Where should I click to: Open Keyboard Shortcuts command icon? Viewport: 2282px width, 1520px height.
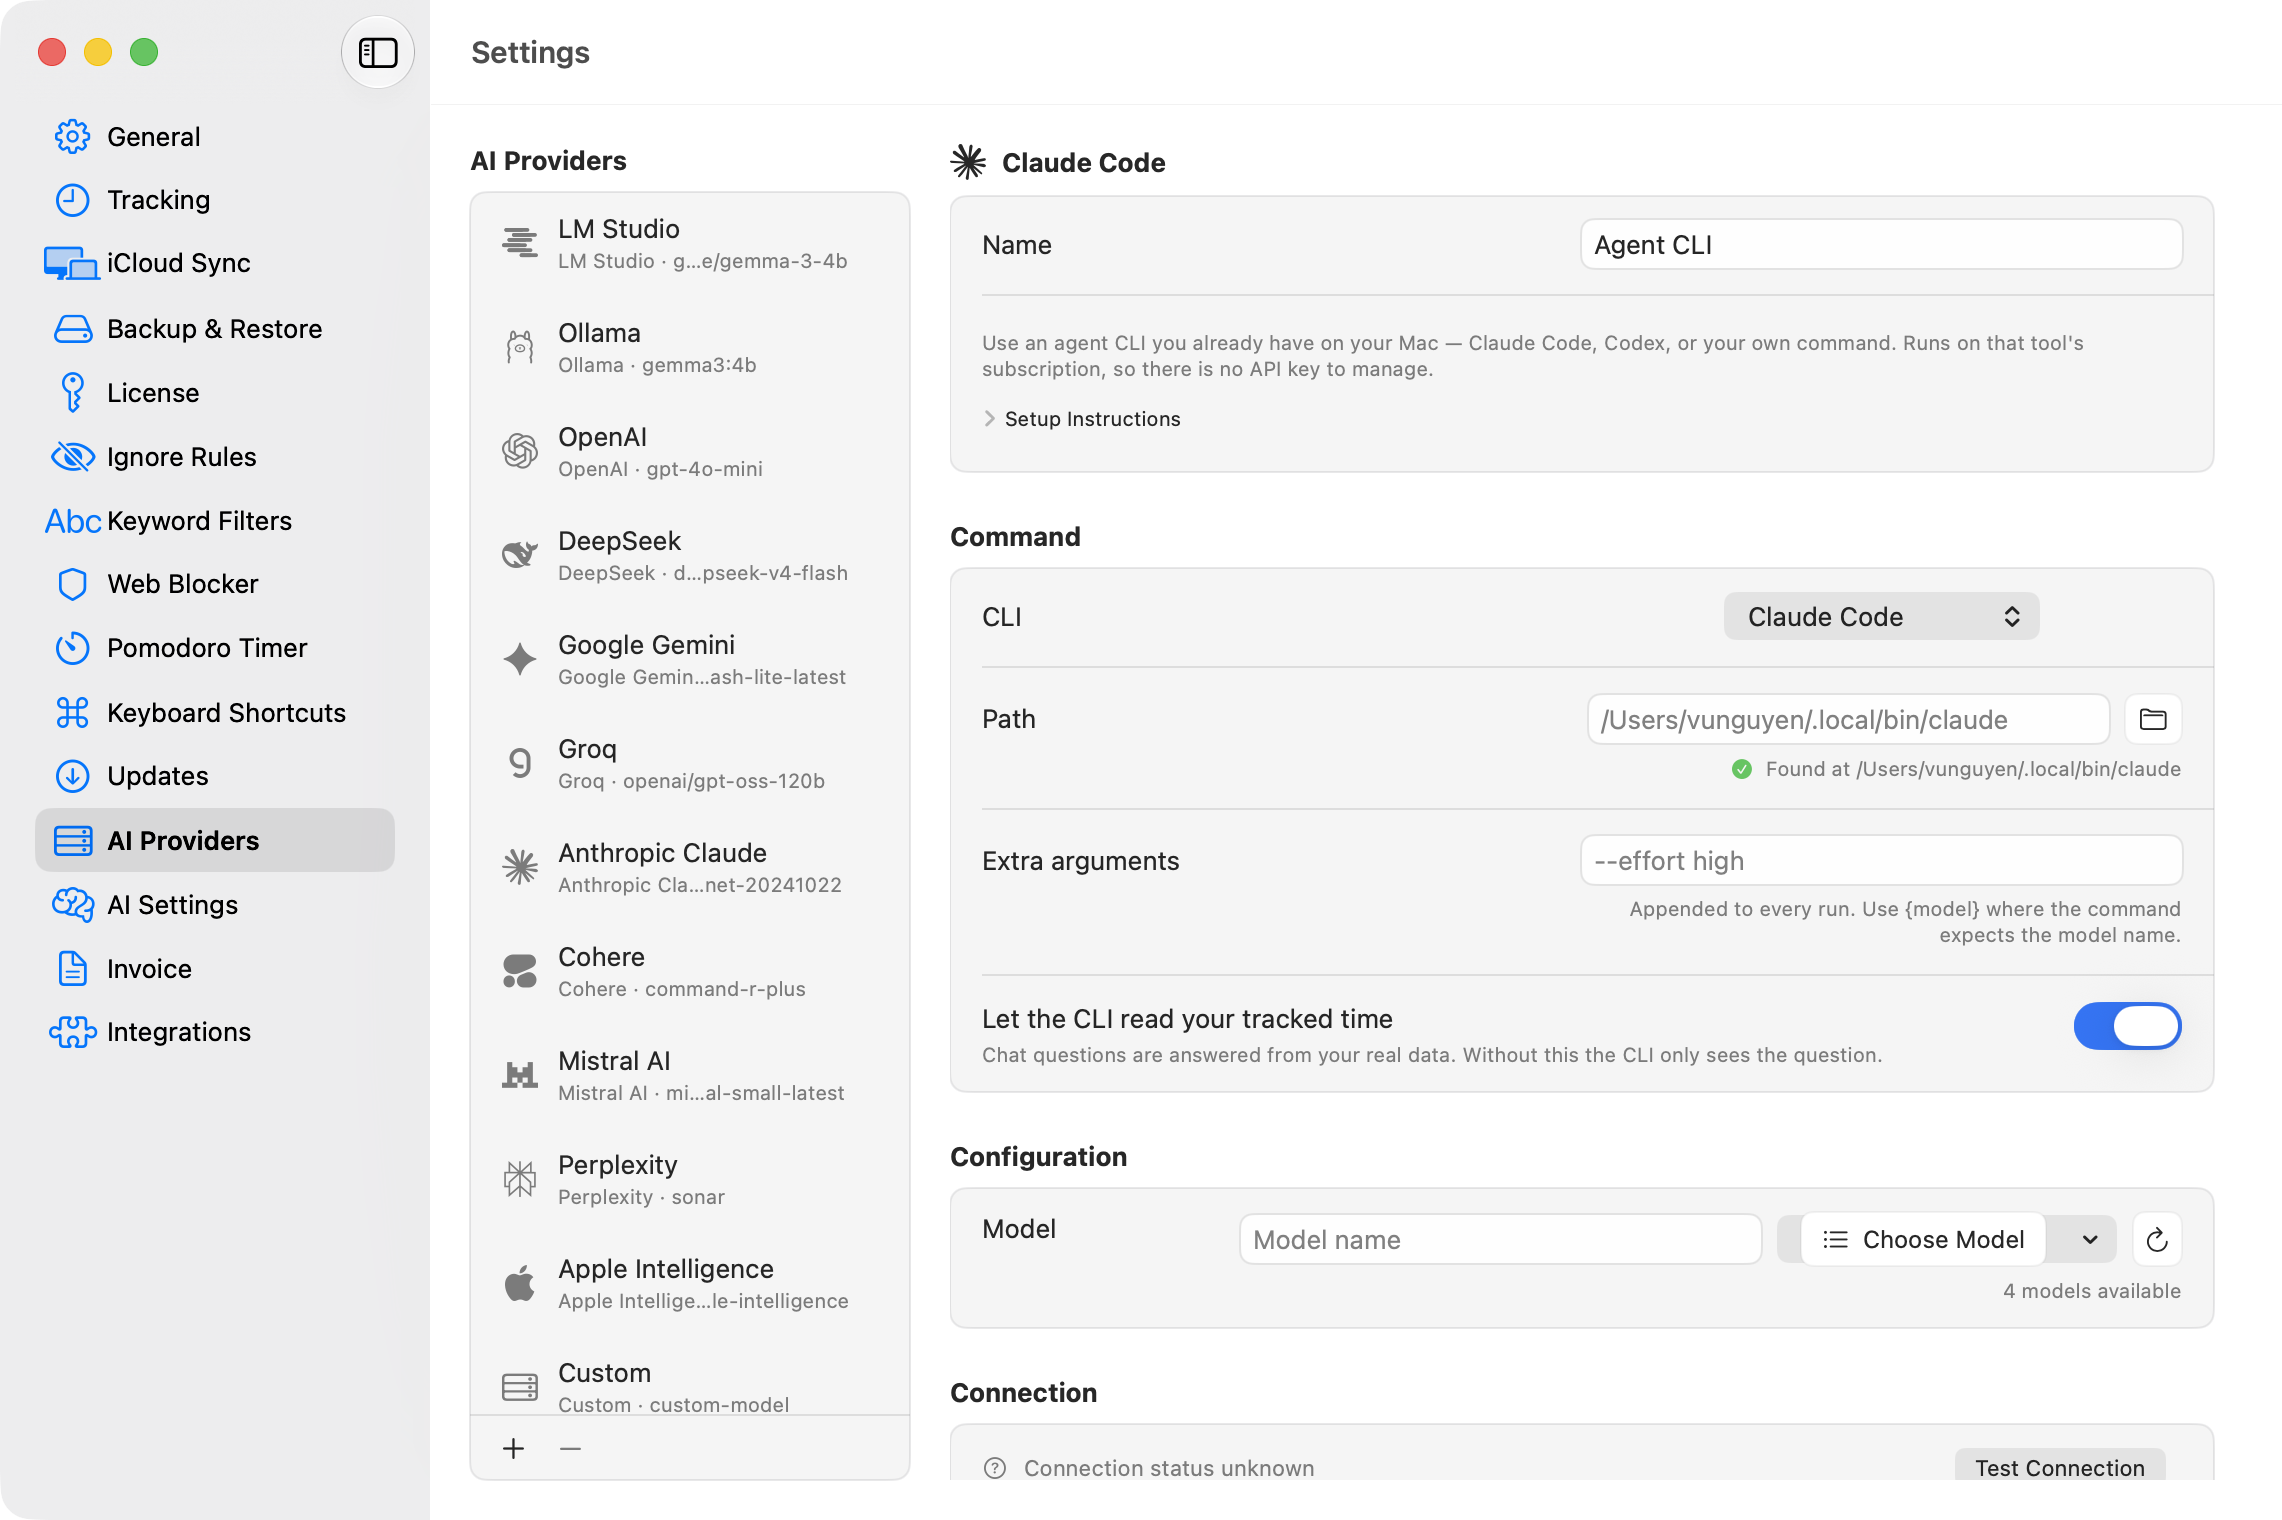pyautogui.click(x=72, y=713)
